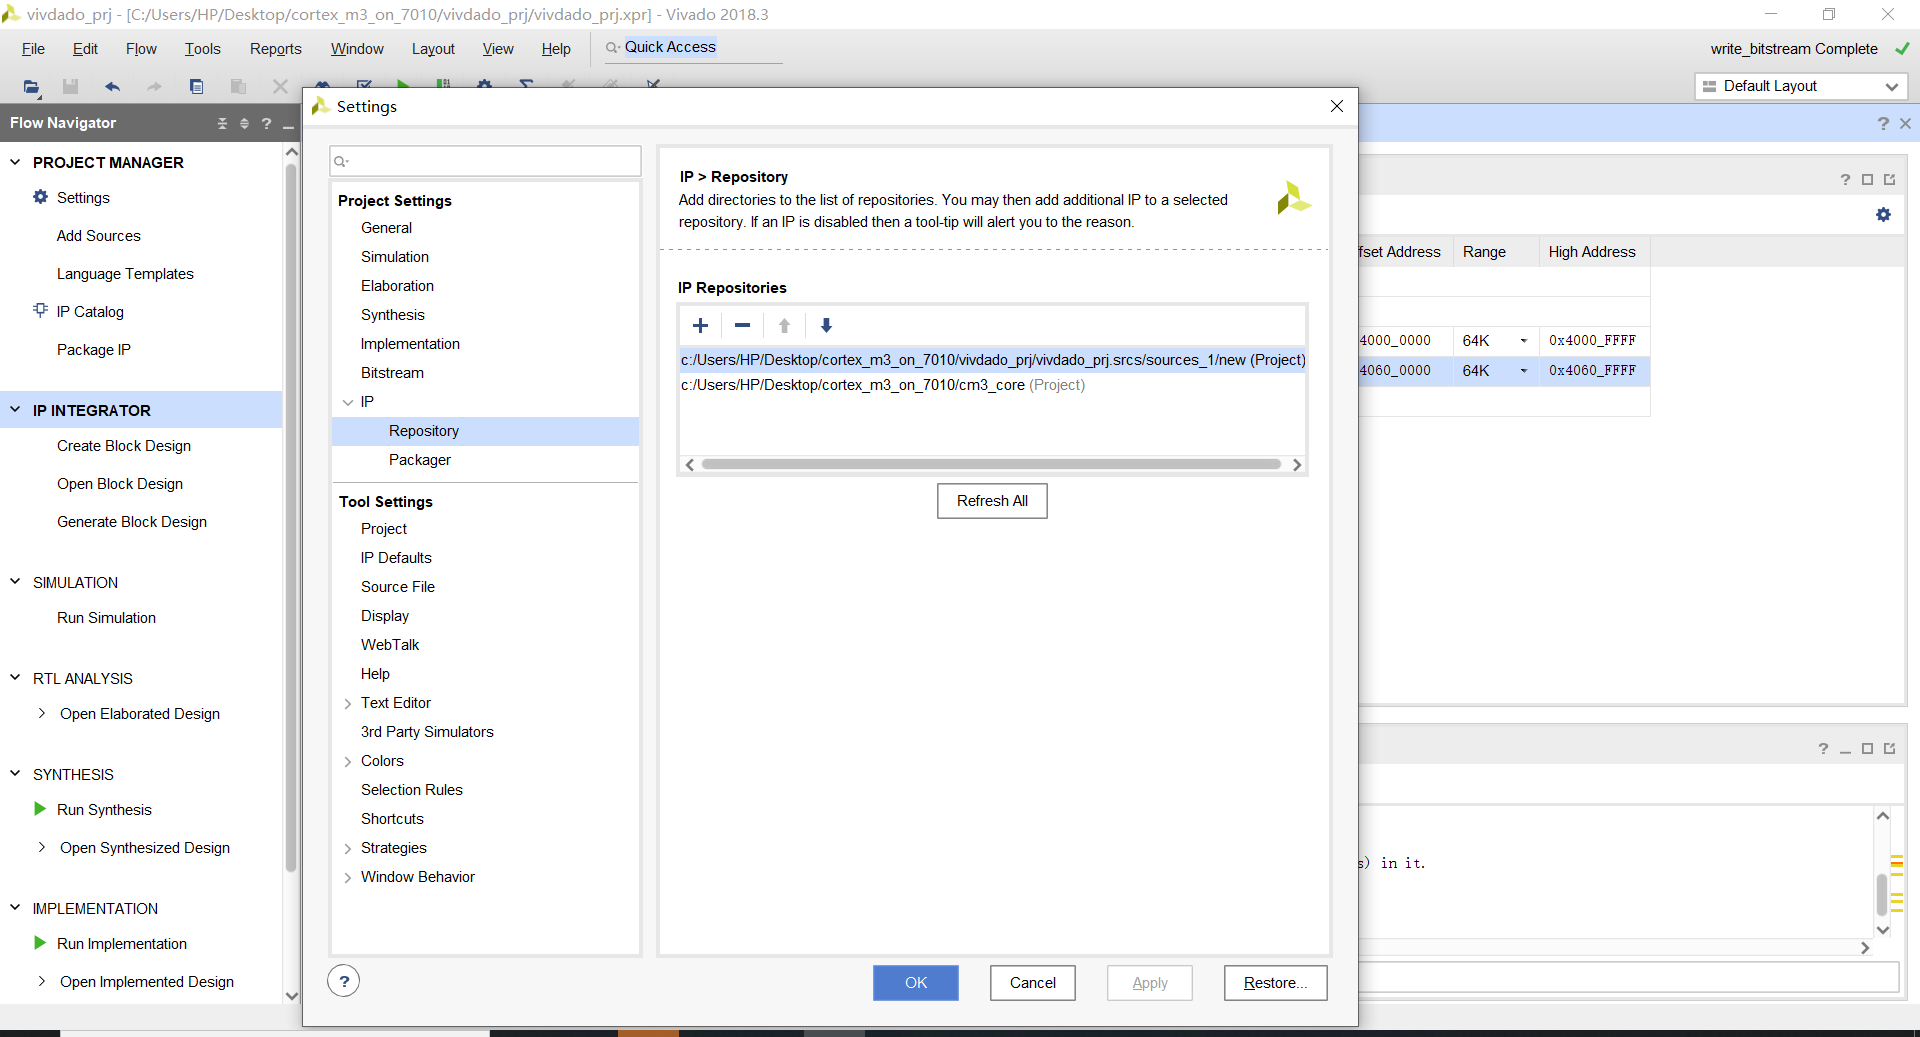Click Refresh All repositories button

click(992, 501)
